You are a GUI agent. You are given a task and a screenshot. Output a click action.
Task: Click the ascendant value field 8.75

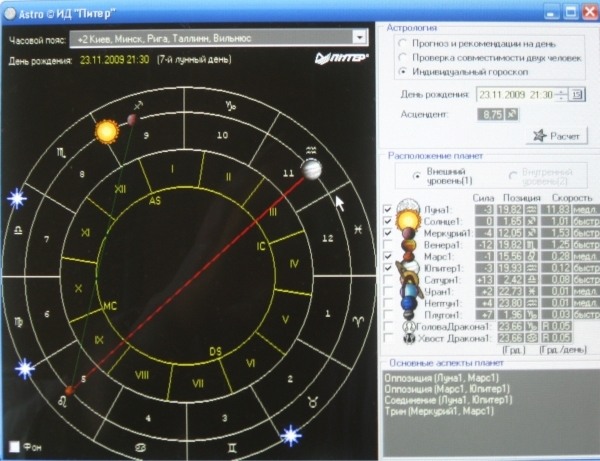tap(491, 114)
